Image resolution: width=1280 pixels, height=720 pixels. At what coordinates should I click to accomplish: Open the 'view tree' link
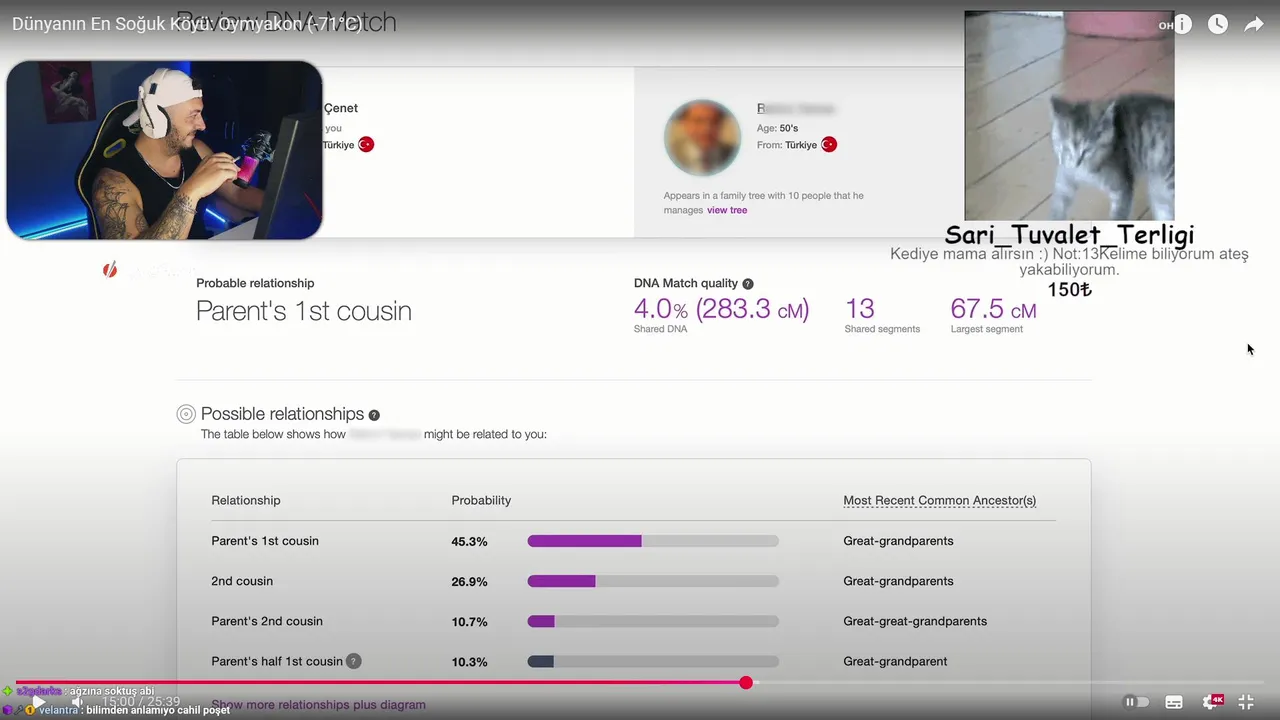point(727,210)
